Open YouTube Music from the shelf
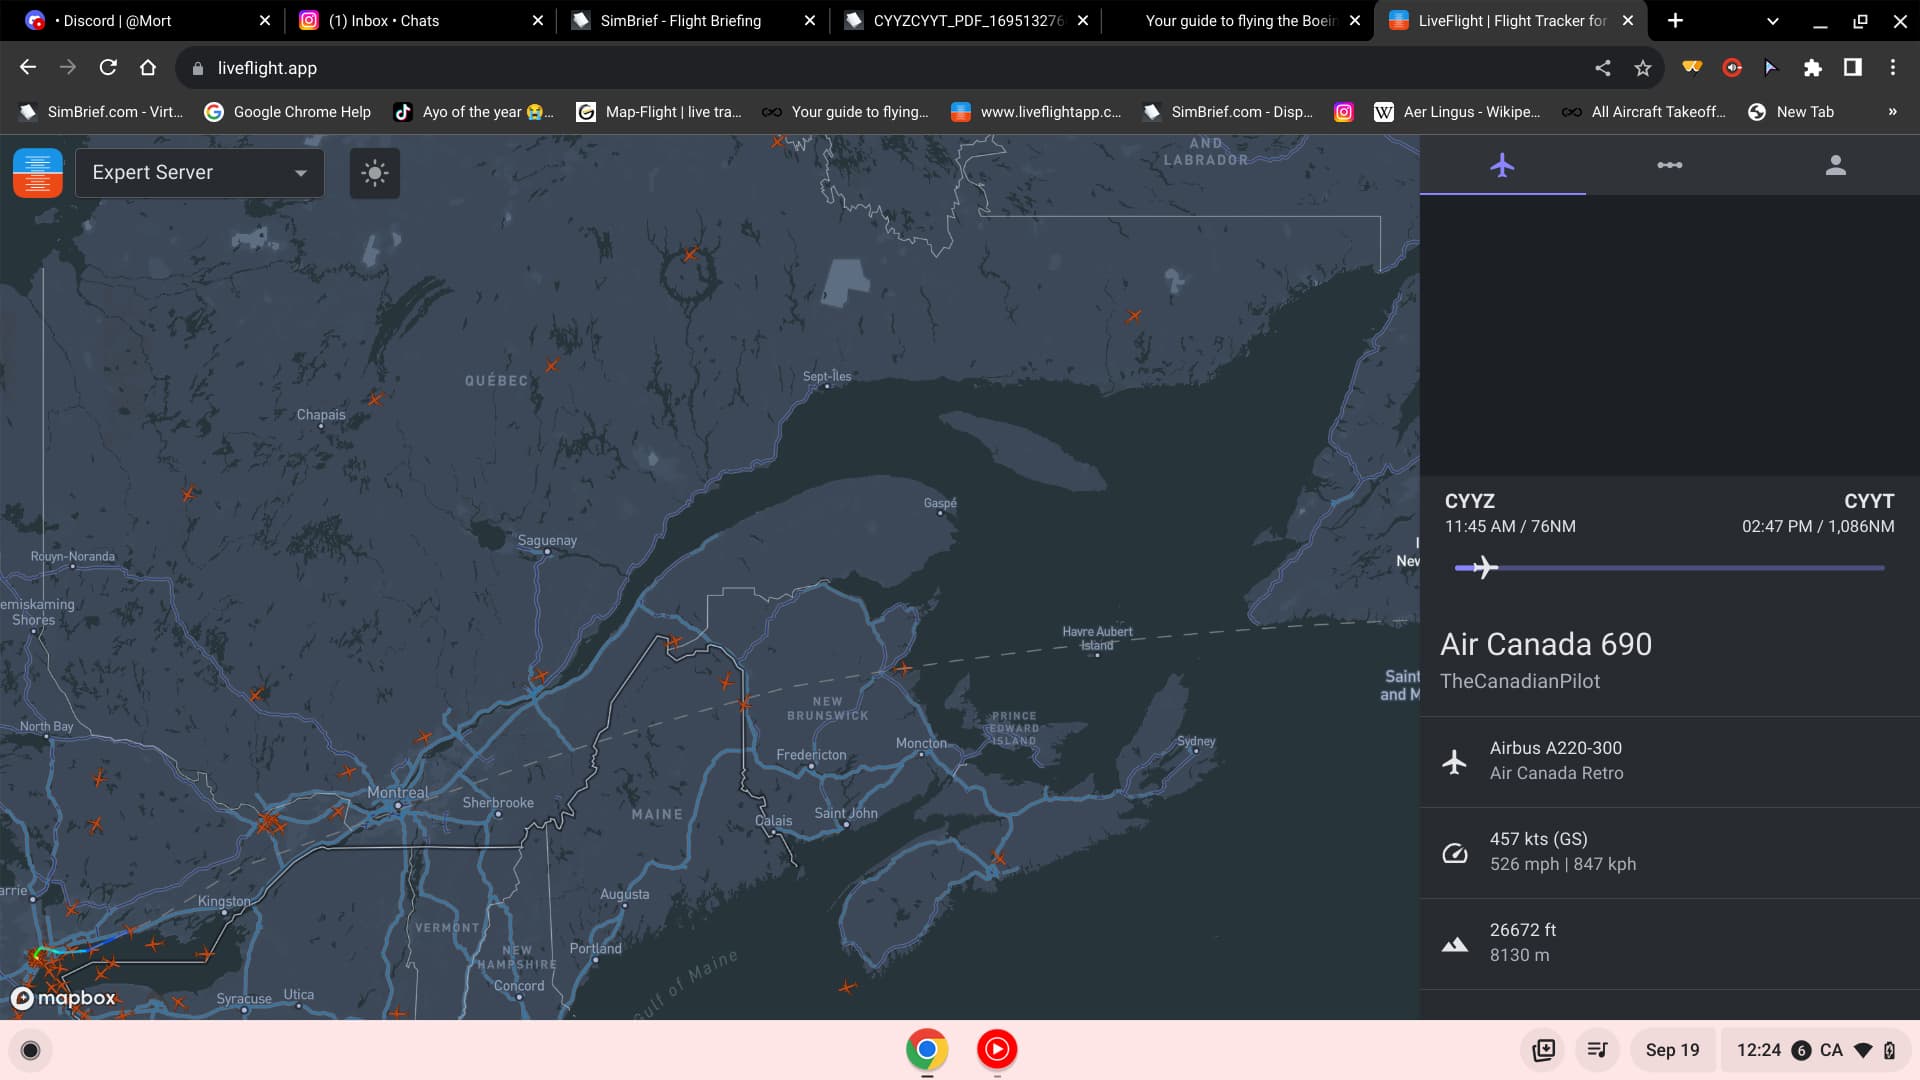Viewport: 1920px width, 1080px height. click(996, 1049)
